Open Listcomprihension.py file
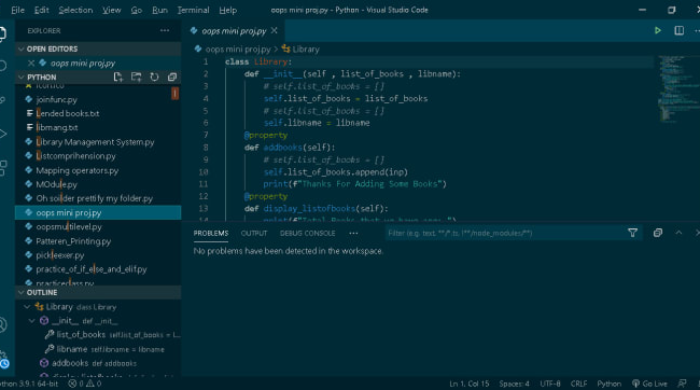 click(75, 156)
